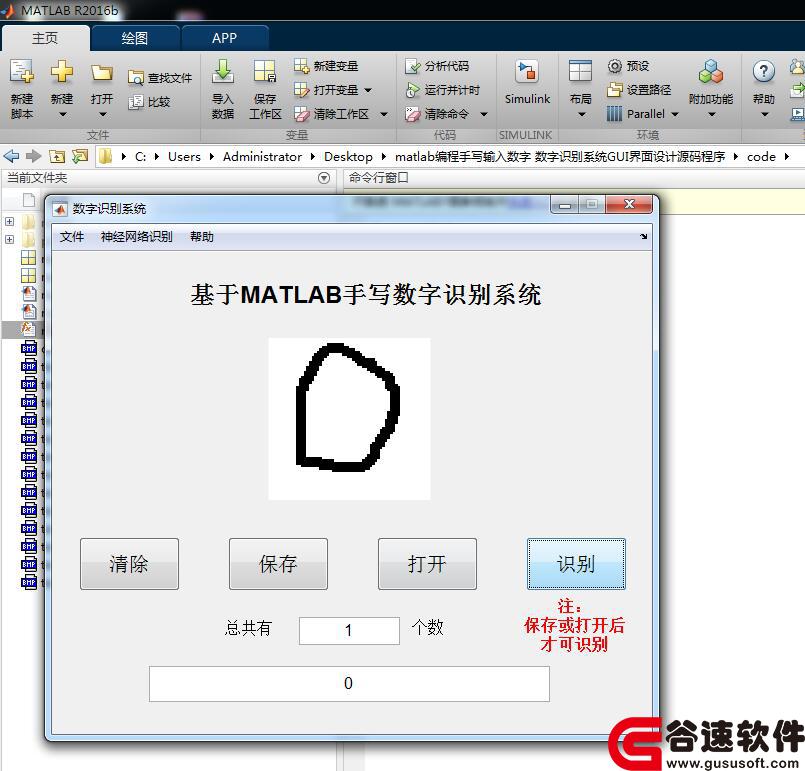Click the Add-Ons (附加功能) icon
Image resolution: width=805 pixels, height=771 pixels.
(711, 71)
